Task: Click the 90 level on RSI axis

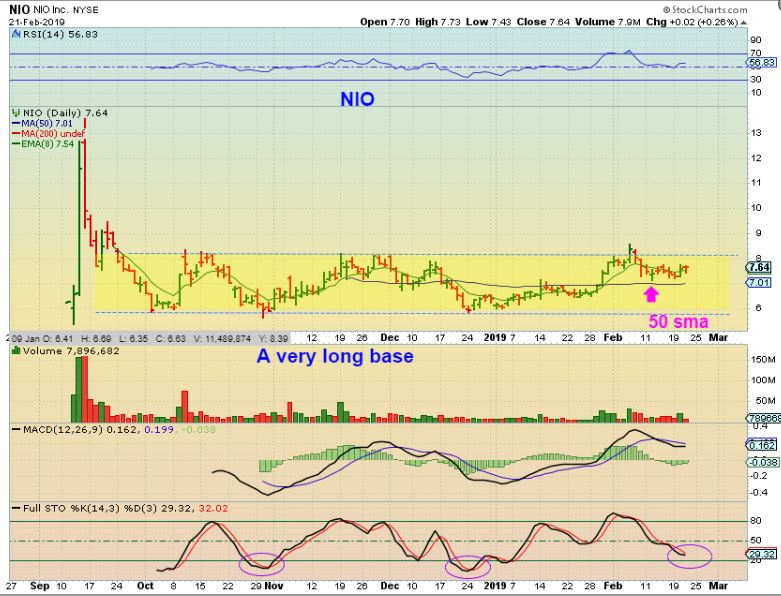Action: [x=756, y=40]
